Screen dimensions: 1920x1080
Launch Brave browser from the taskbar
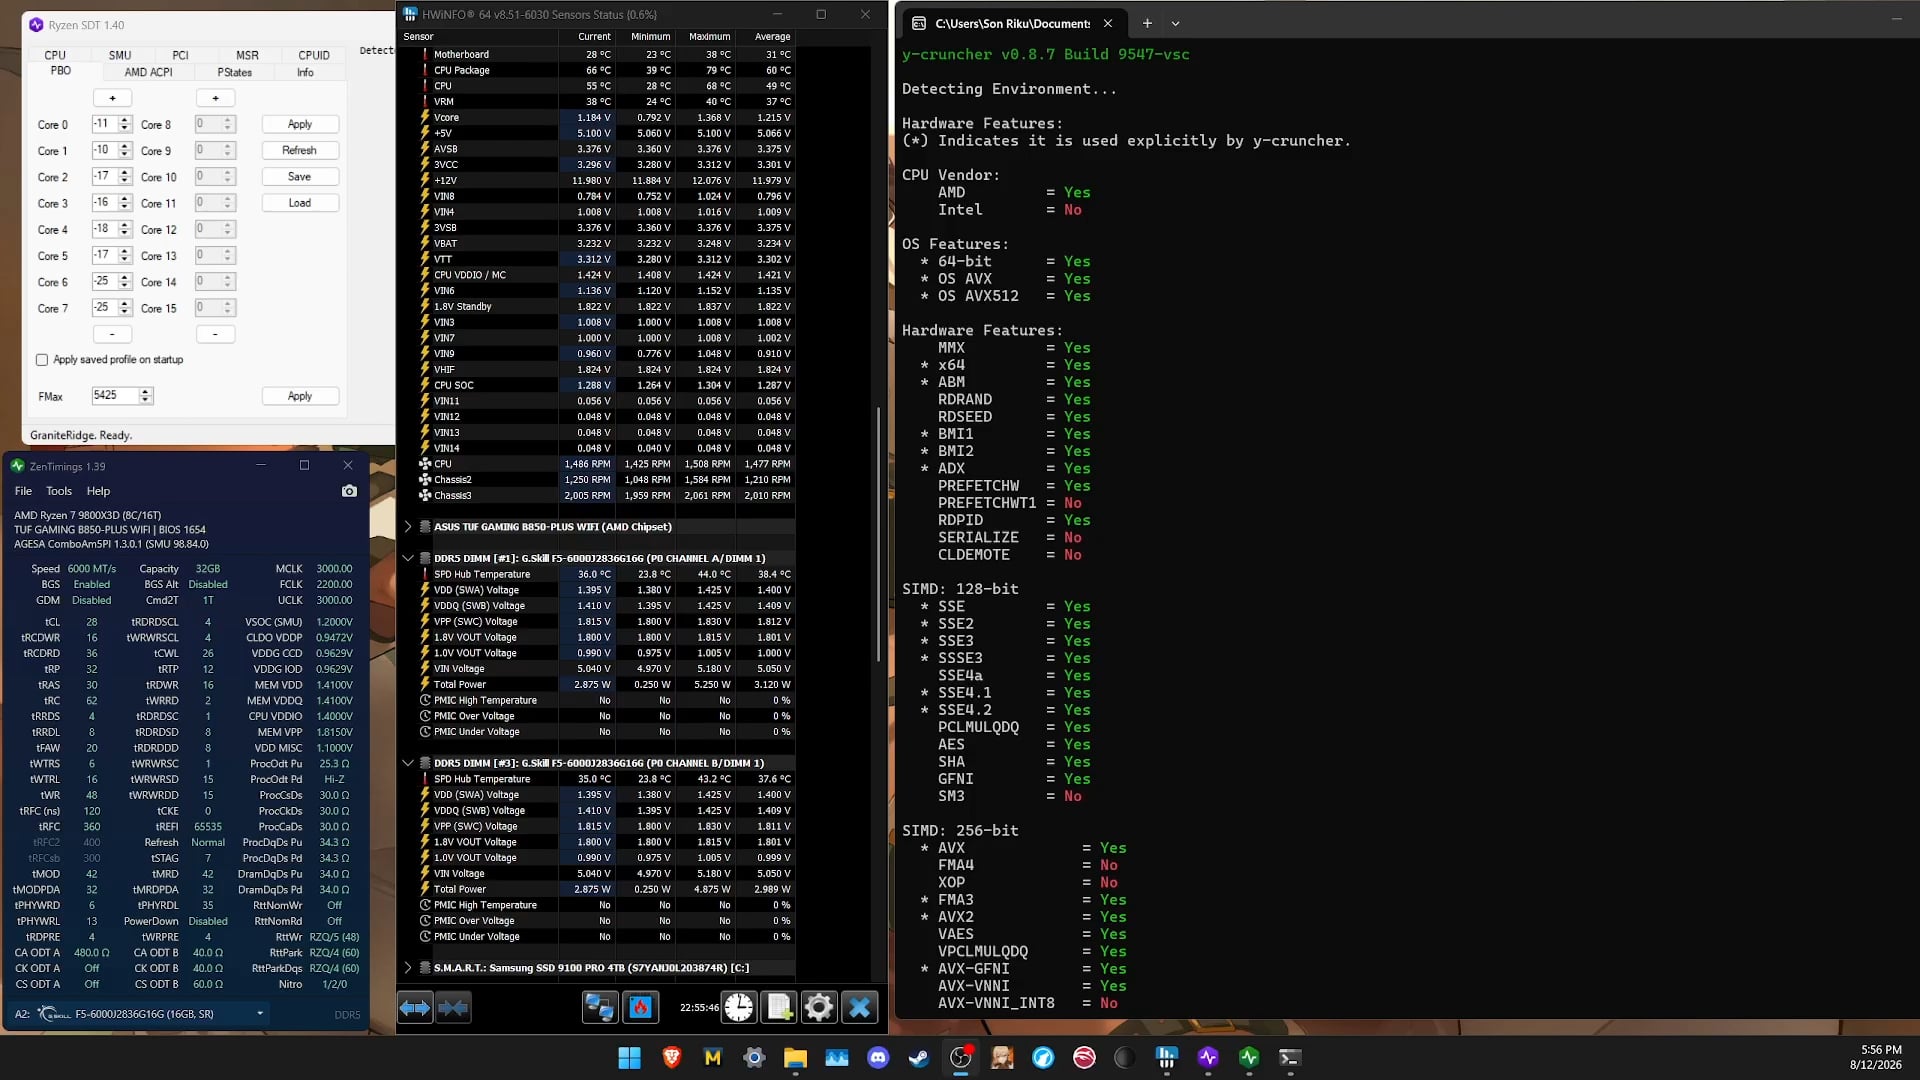tap(672, 1058)
